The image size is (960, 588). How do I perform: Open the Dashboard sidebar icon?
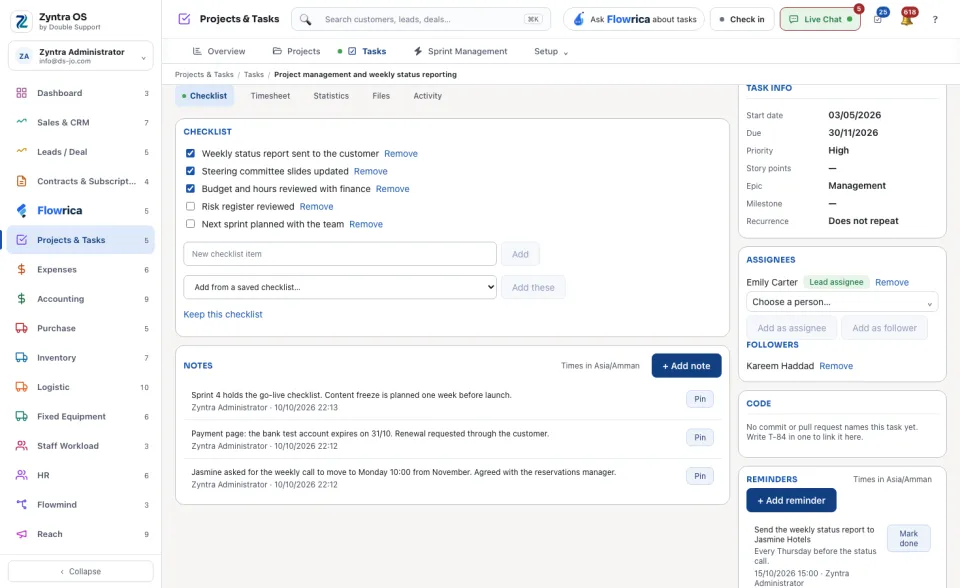(x=21, y=93)
